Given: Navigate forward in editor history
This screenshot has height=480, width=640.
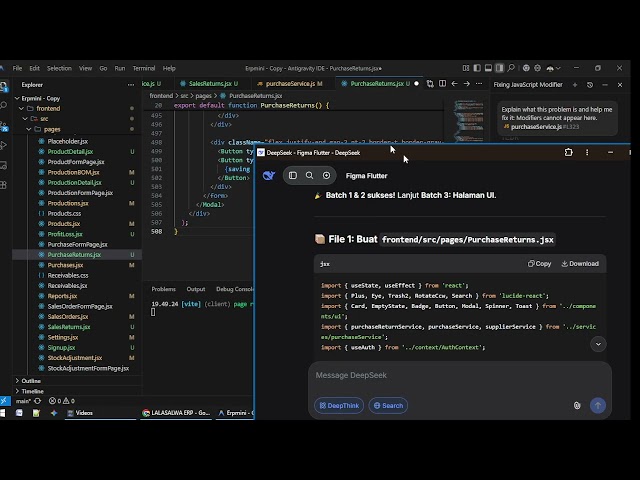Looking at the screenshot, I should click(x=467, y=84).
